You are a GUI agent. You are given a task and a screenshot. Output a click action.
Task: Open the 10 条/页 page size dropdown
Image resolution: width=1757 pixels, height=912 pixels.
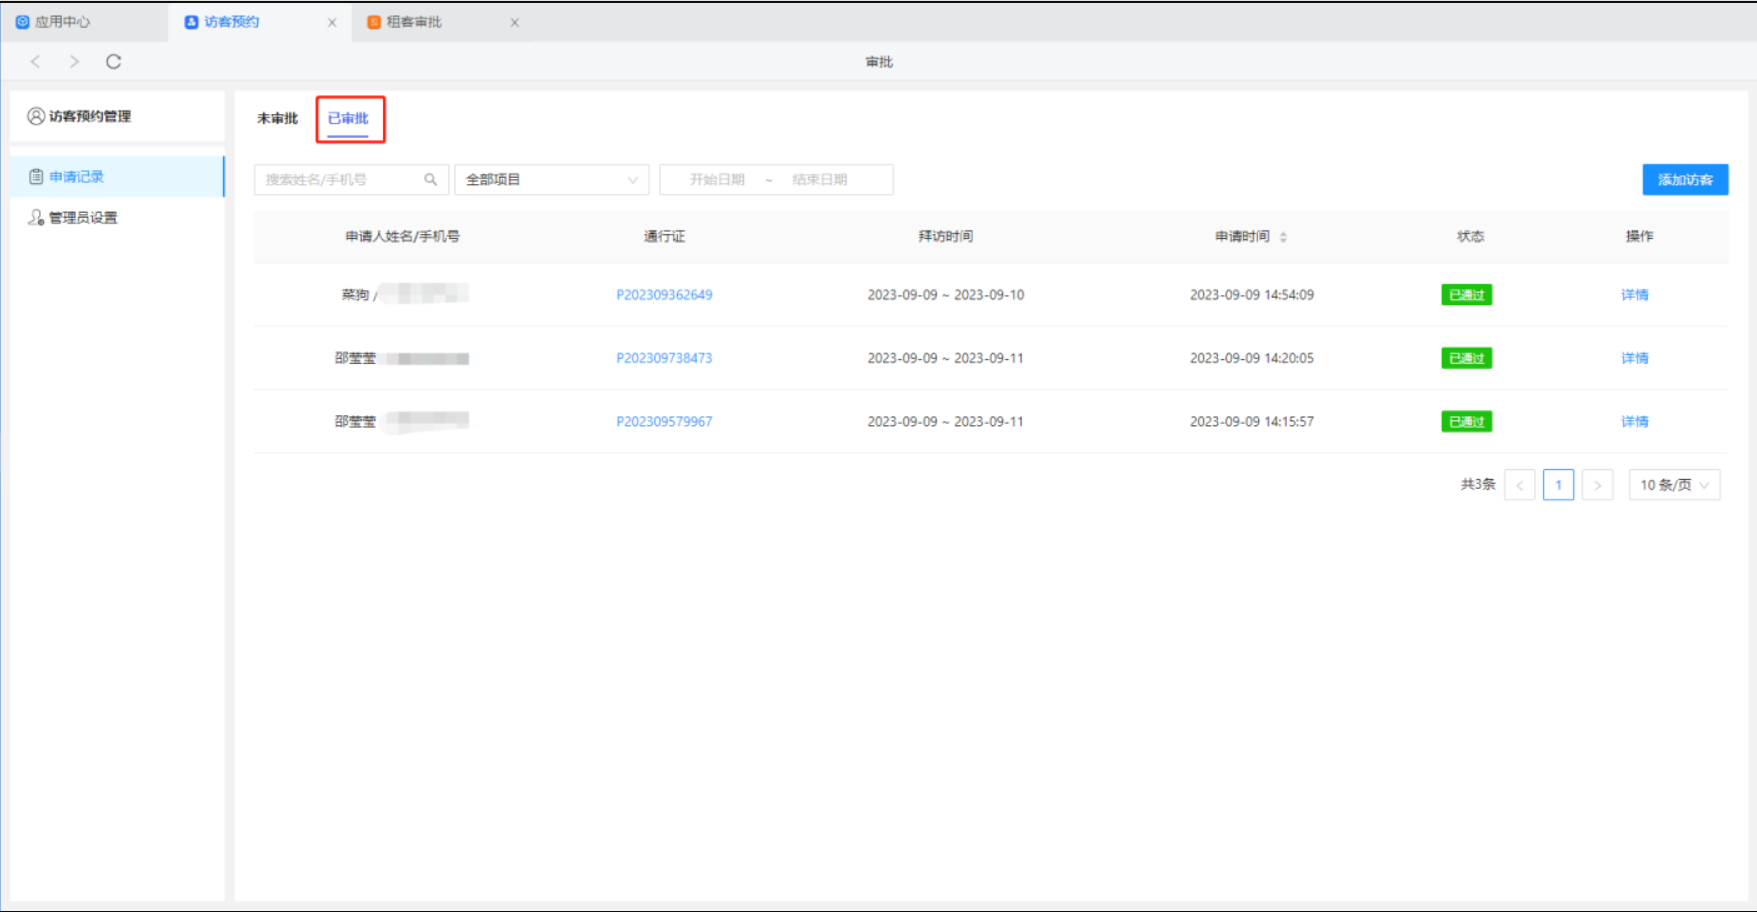1674,485
